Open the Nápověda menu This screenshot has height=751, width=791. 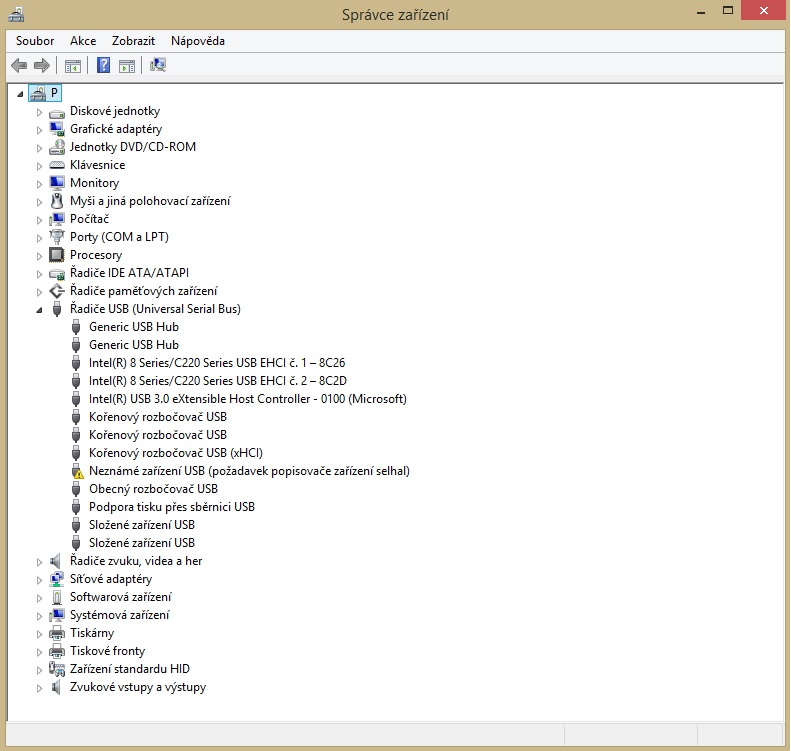click(198, 41)
